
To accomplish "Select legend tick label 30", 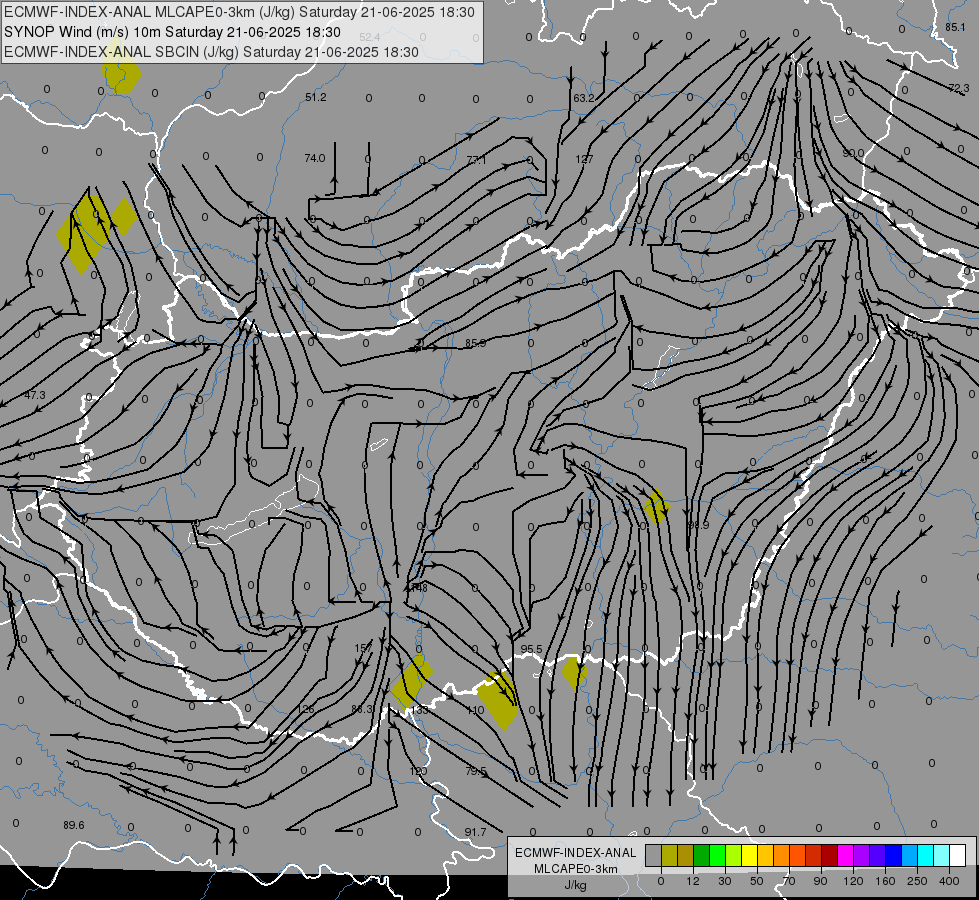I will (x=725, y=881).
